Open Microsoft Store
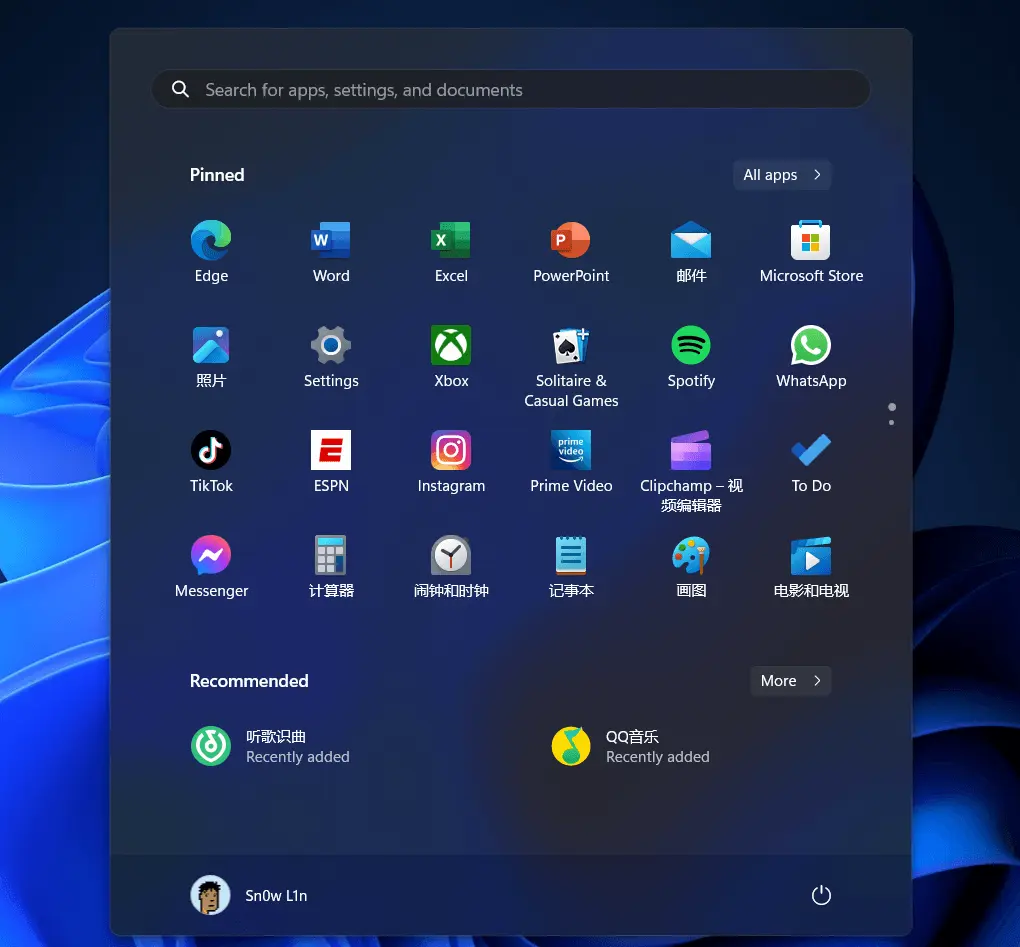Image resolution: width=1020 pixels, height=947 pixels. point(811,251)
